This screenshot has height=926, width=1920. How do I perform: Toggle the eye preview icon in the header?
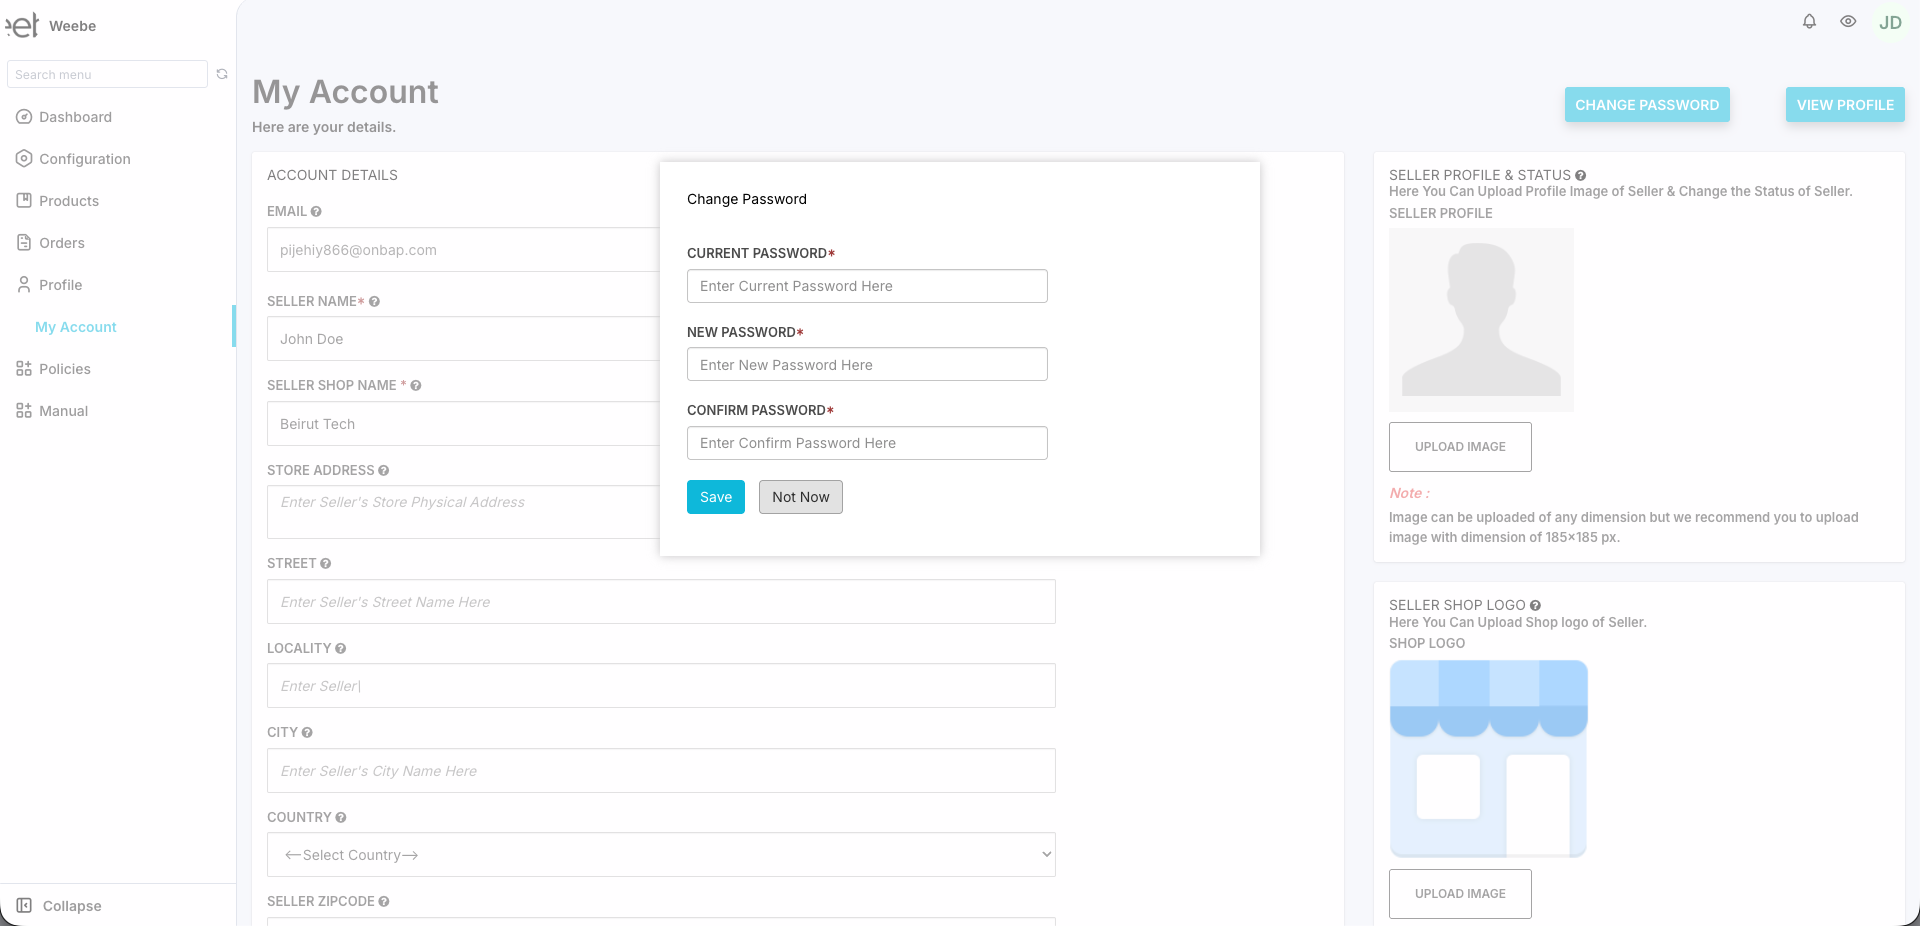coord(1847,21)
